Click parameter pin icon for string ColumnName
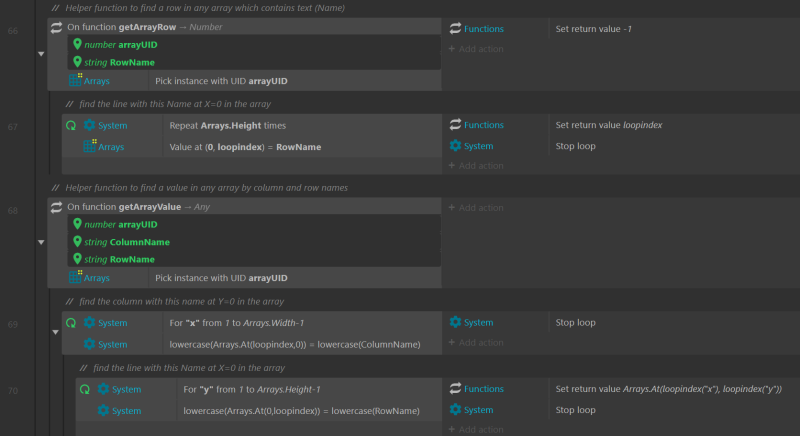The height and width of the screenshot is (436, 800). pyautogui.click(x=77, y=241)
